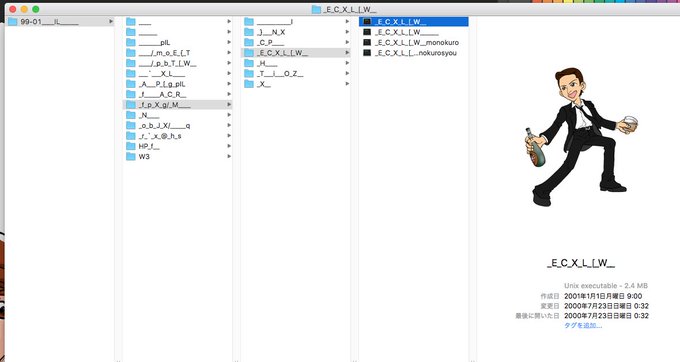Screen dimensions: 680x362
Task: Add tags via the タグを追加... link
Action: point(583,325)
